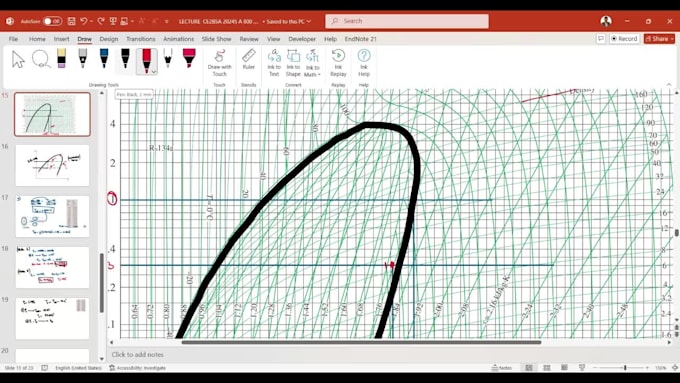Start slideshow from the beginning icon

[113, 21]
